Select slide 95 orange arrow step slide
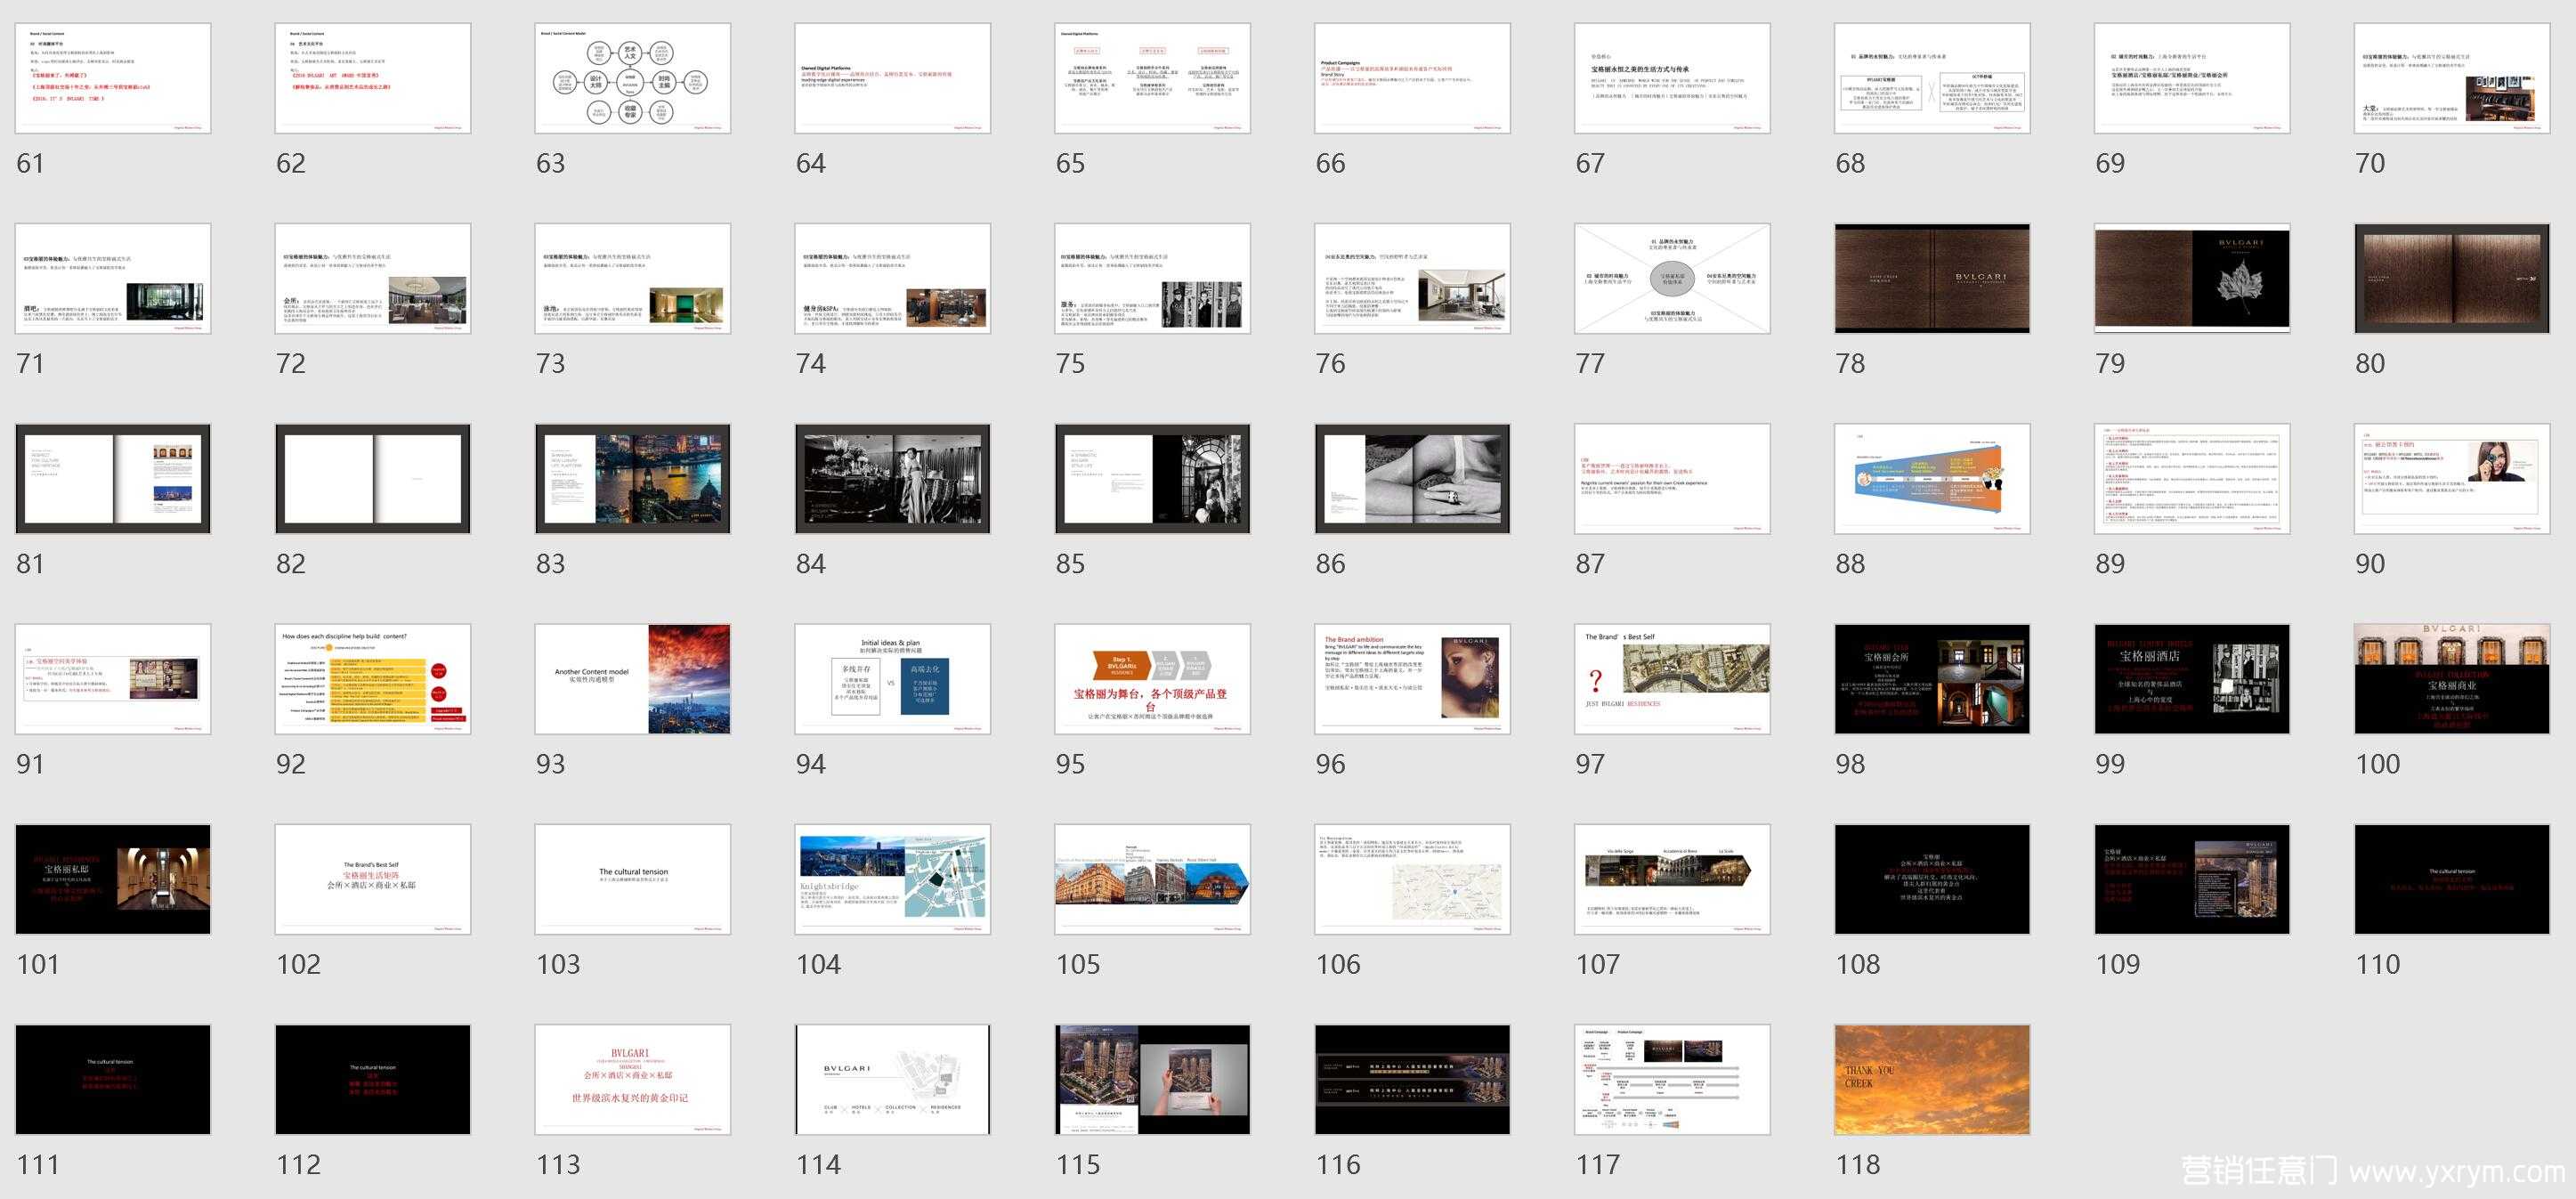 tap(1153, 679)
